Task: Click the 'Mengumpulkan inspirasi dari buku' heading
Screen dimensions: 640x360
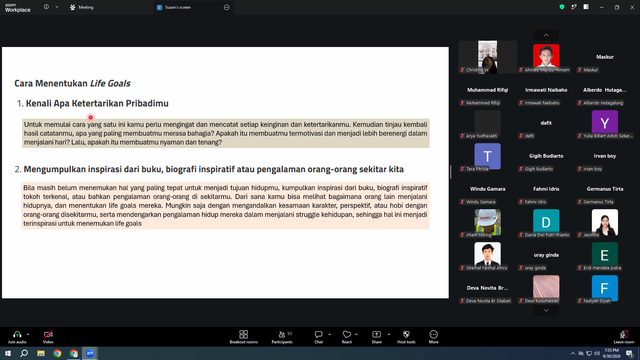Action: click(213, 169)
